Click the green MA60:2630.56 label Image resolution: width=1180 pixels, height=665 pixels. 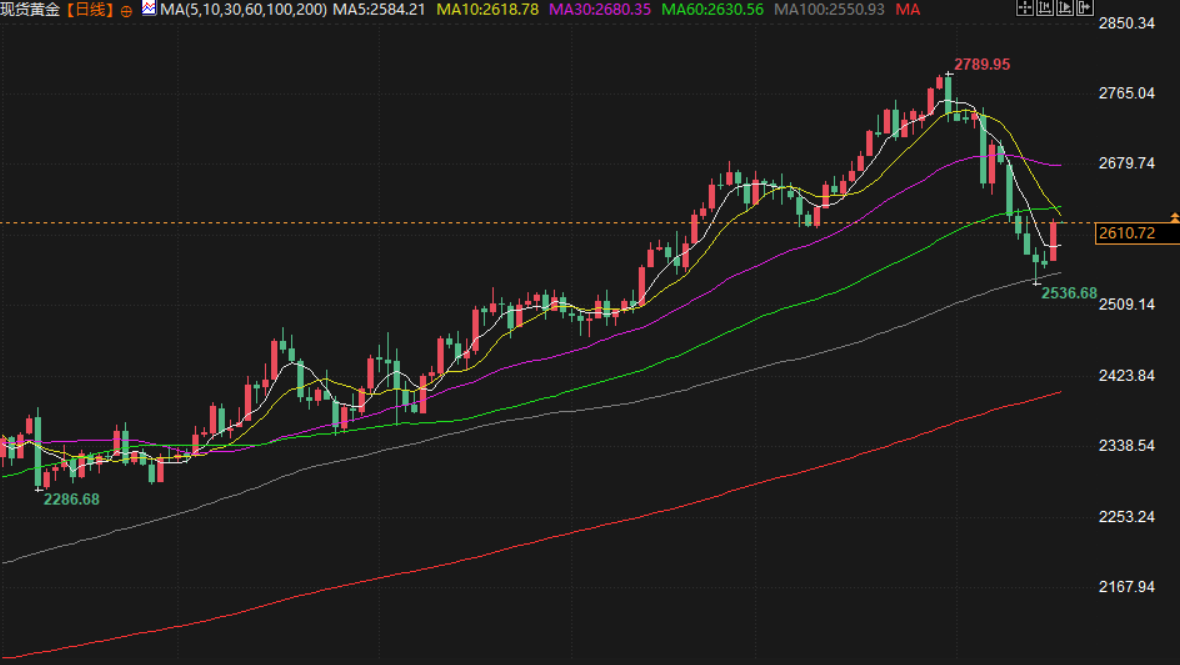tap(713, 10)
